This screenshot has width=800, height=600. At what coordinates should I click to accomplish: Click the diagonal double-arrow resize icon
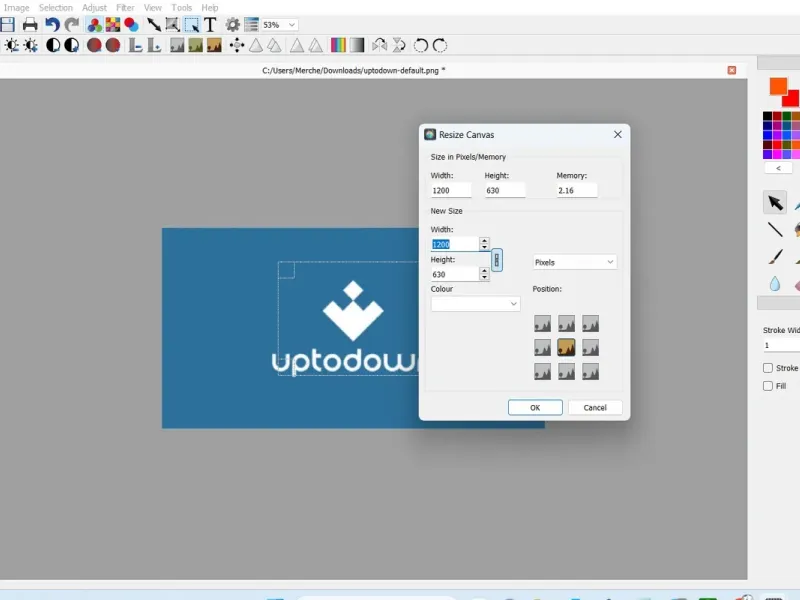click(154, 24)
